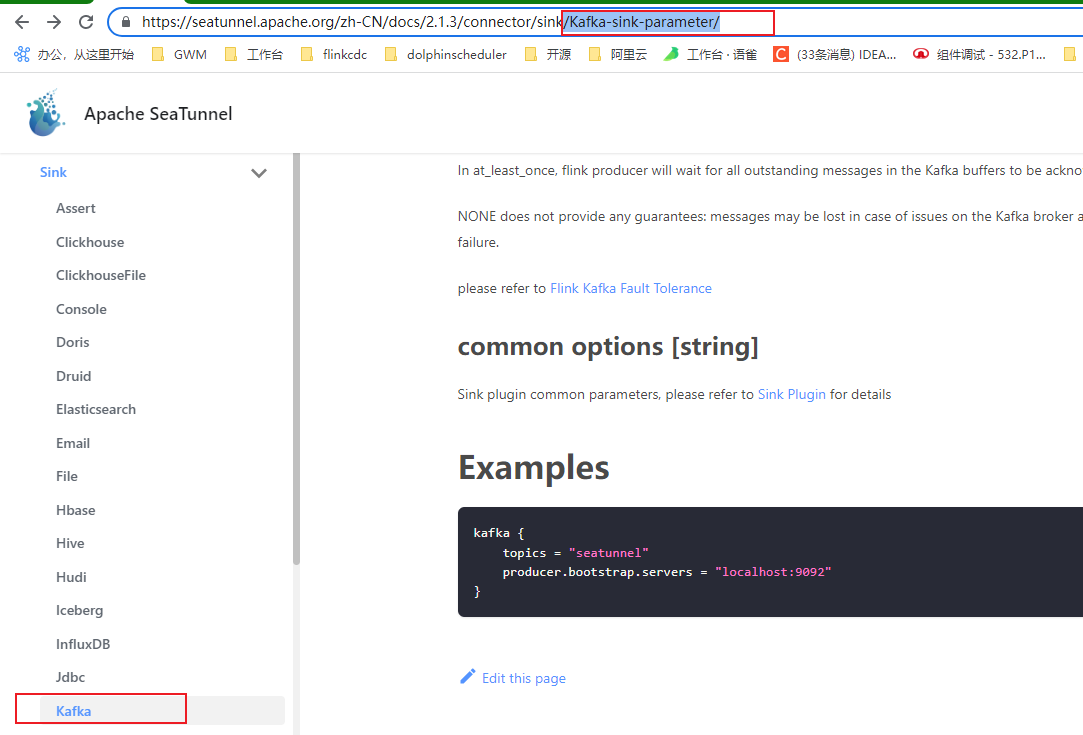Open the (33条消息) IDEA bookmark
1083x735 pixels.
(835, 55)
